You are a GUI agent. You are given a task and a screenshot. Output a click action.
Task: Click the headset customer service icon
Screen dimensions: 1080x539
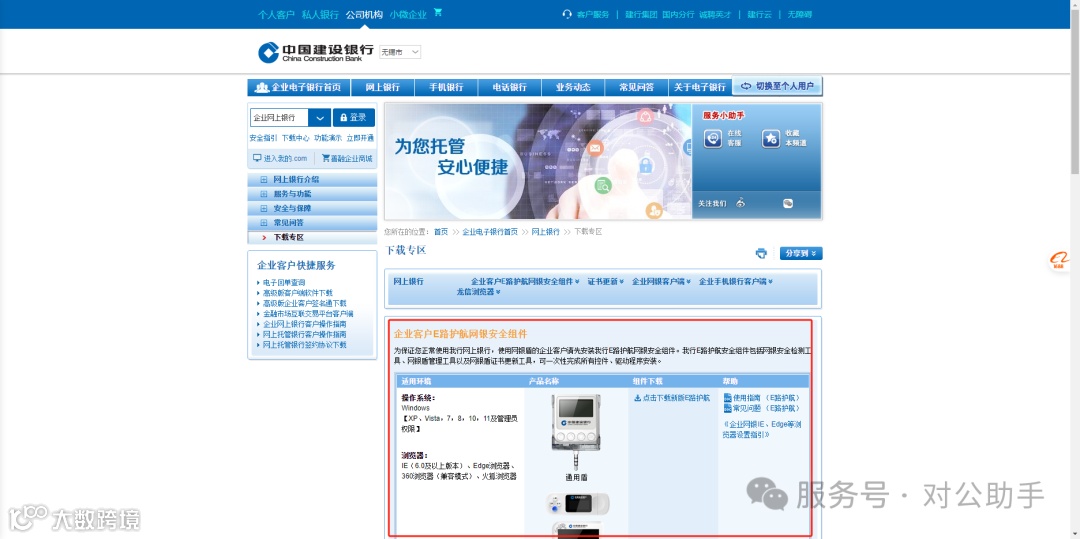[x=567, y=14]
